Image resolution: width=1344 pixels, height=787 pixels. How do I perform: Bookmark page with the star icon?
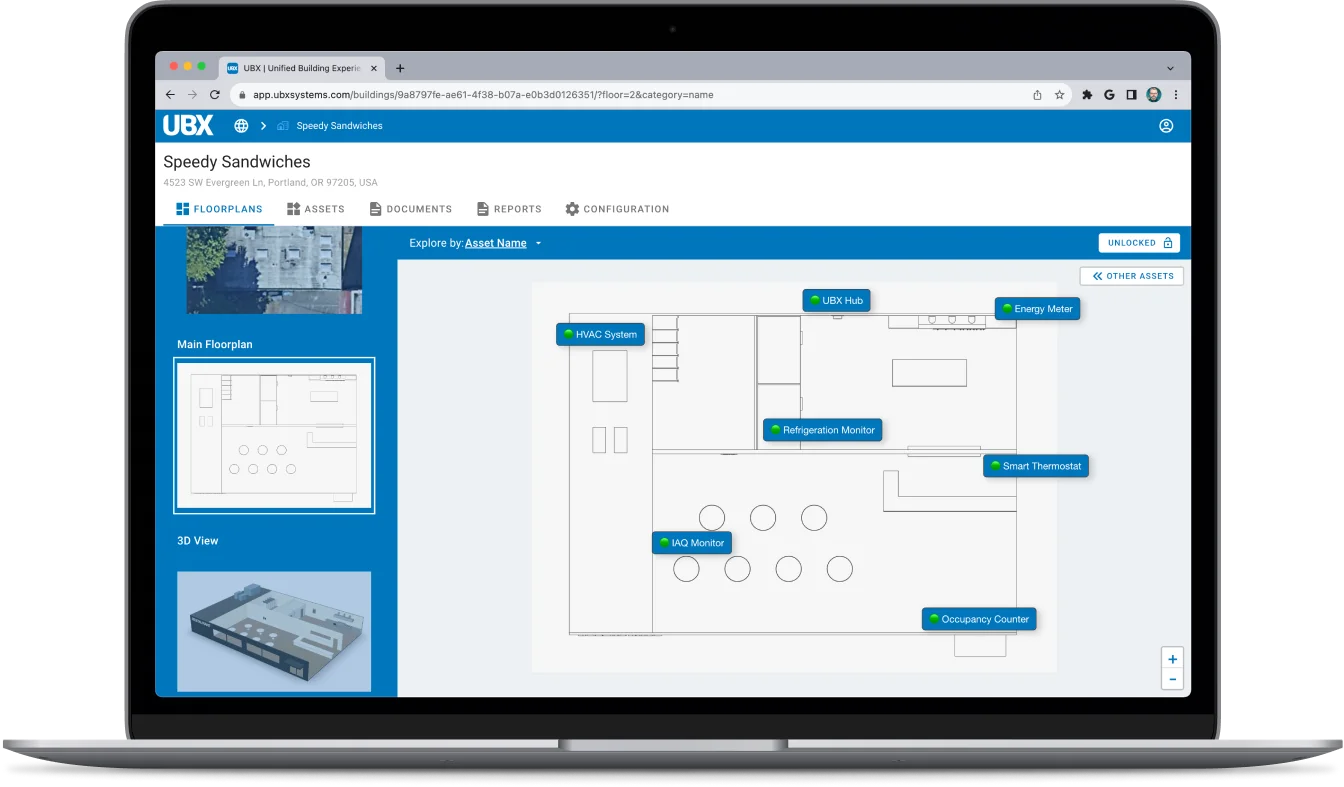[1060, 95]
